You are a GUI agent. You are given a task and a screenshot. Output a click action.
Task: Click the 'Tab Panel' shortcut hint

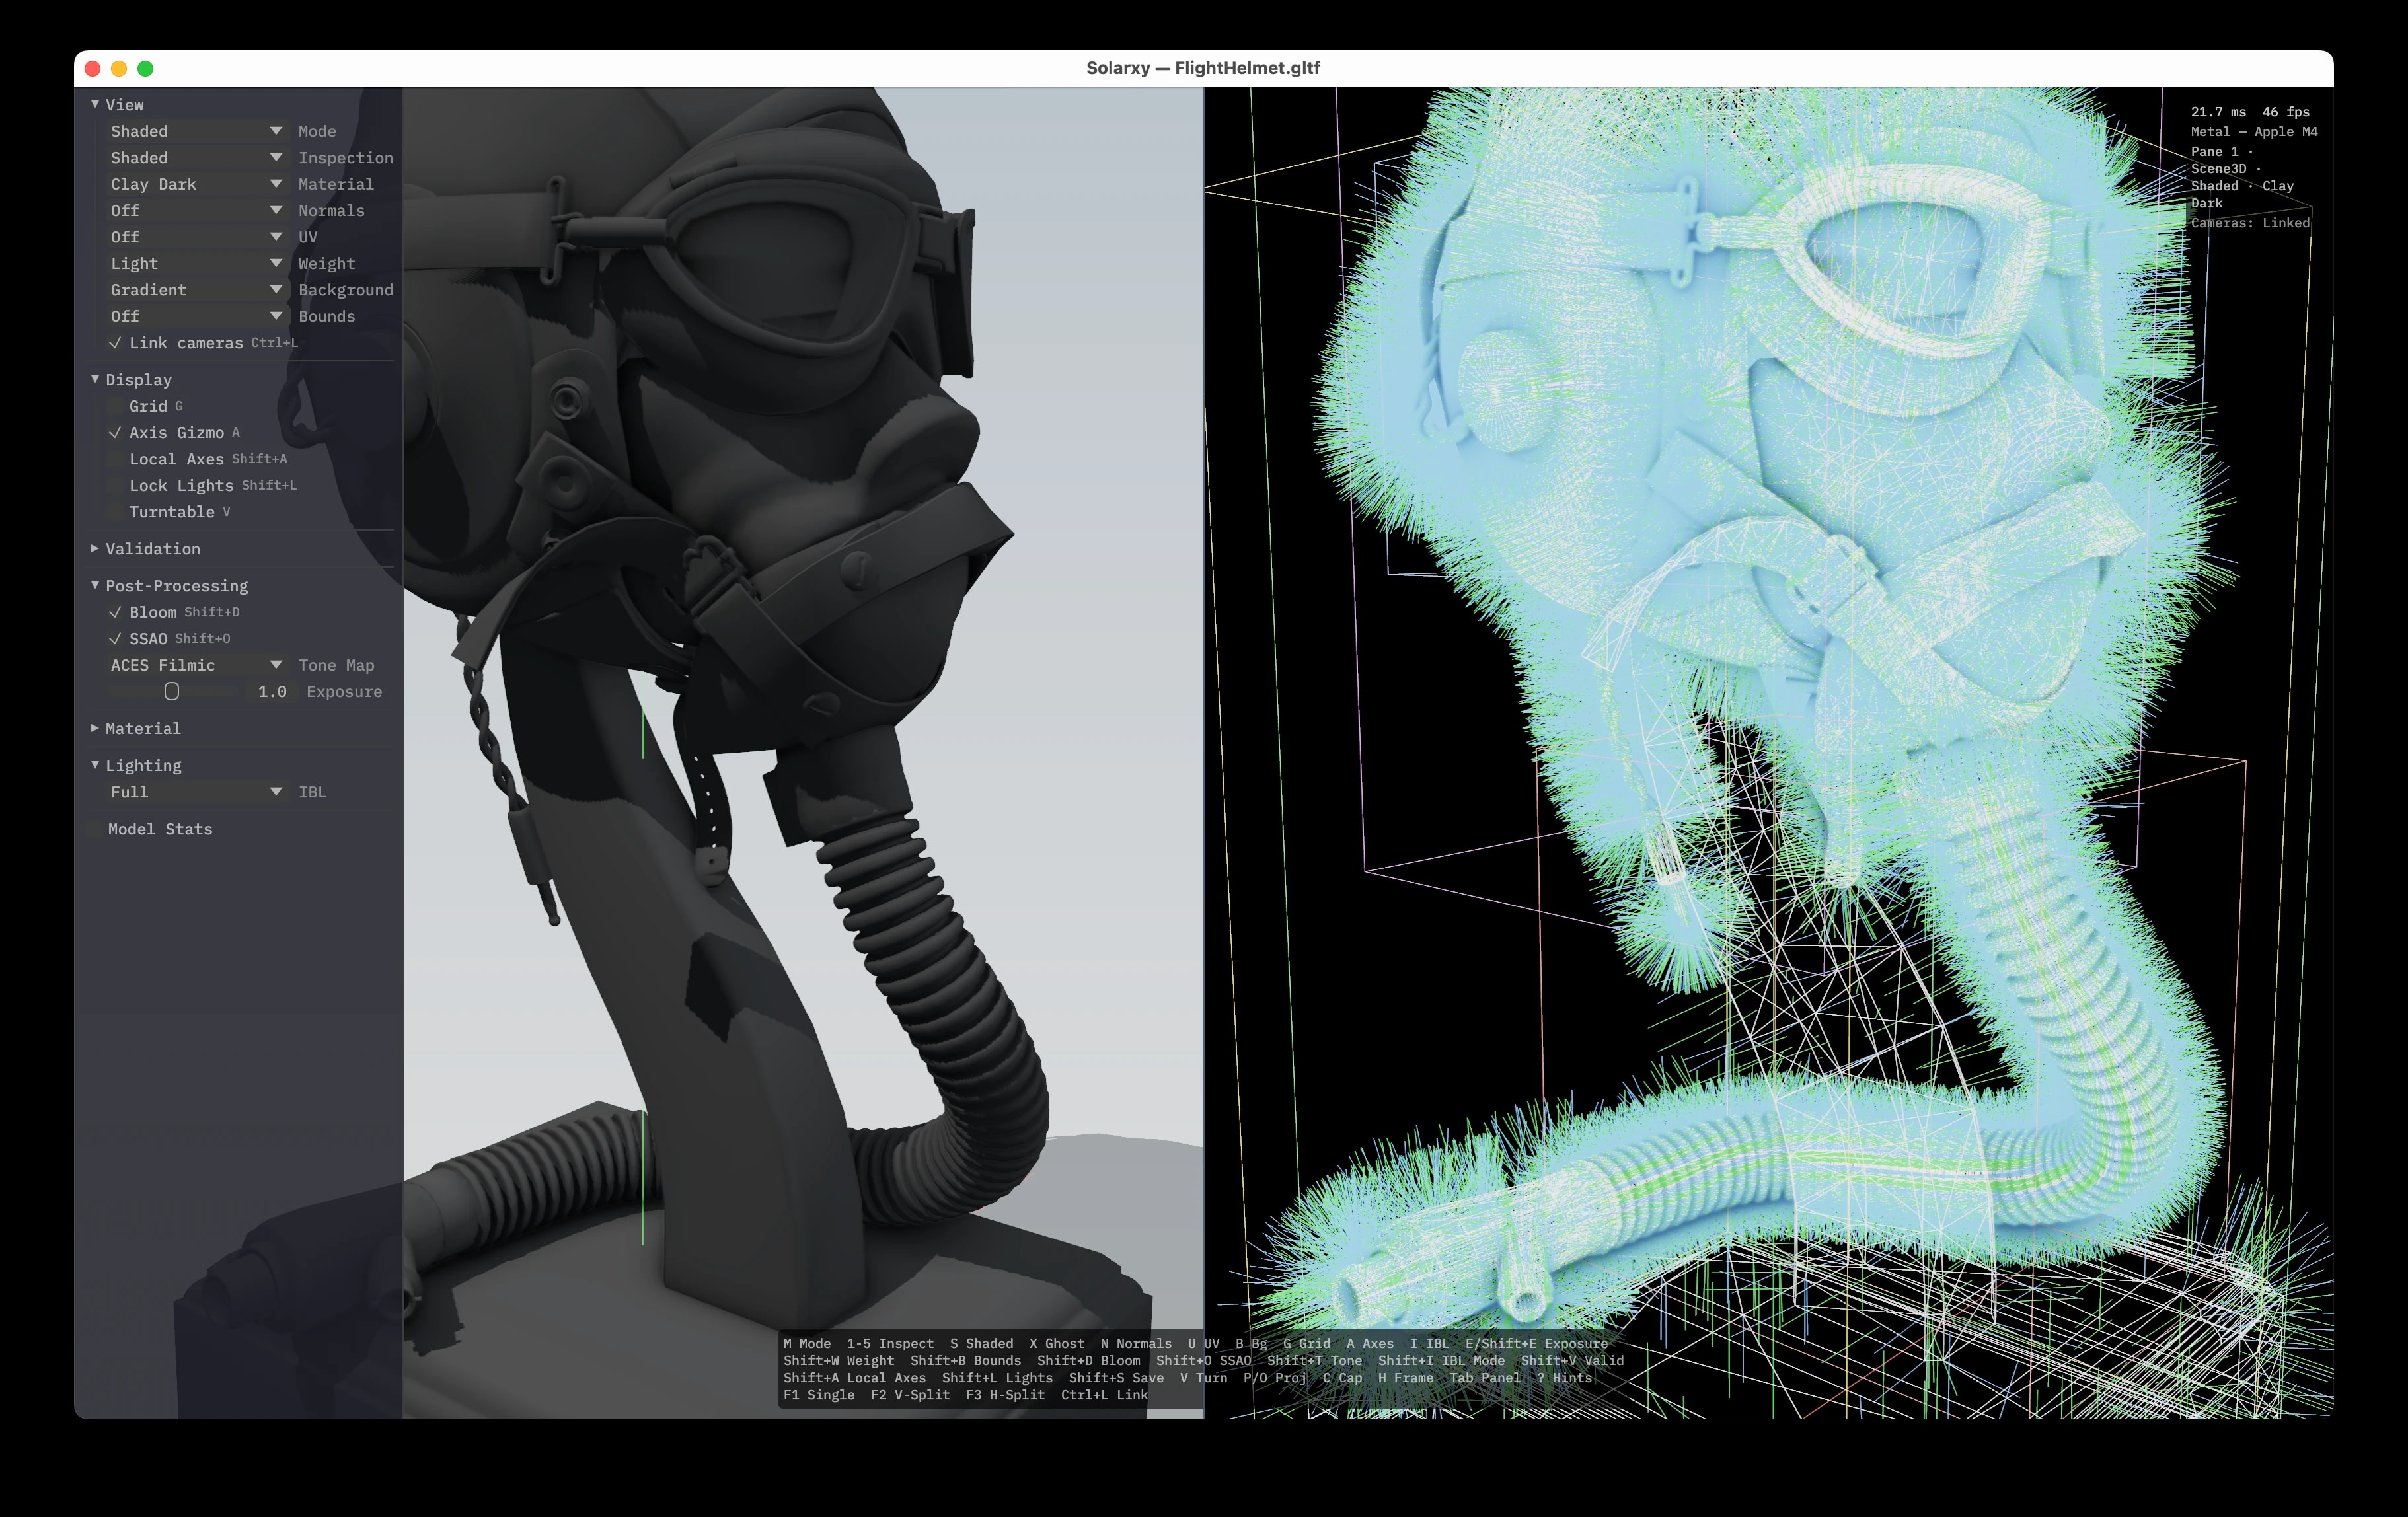tap(1485, 1378)
